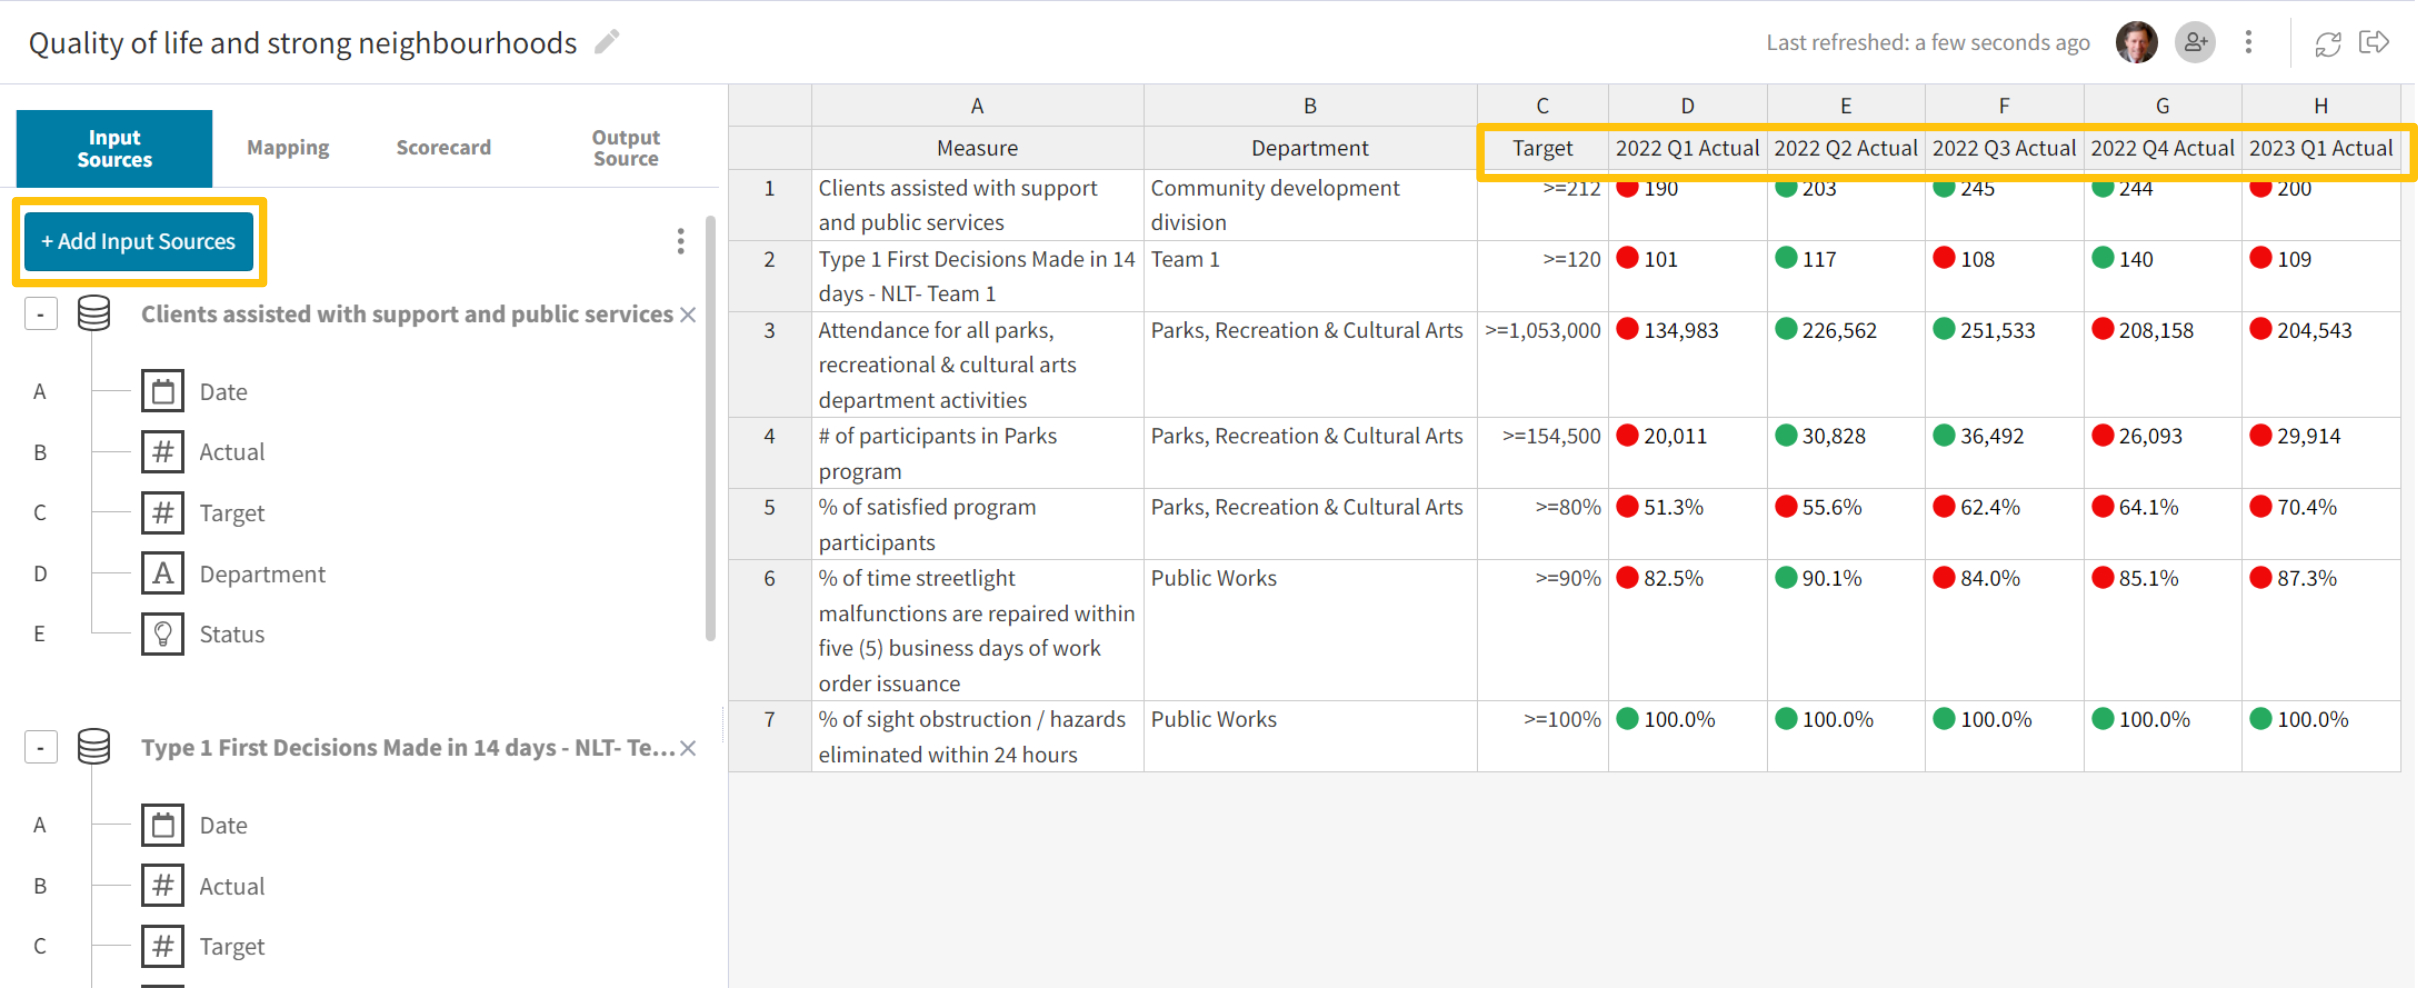Remove the Clients assisted source via its X
The width and height of the screenshot is (2418, 988).
tap(688, 313)
